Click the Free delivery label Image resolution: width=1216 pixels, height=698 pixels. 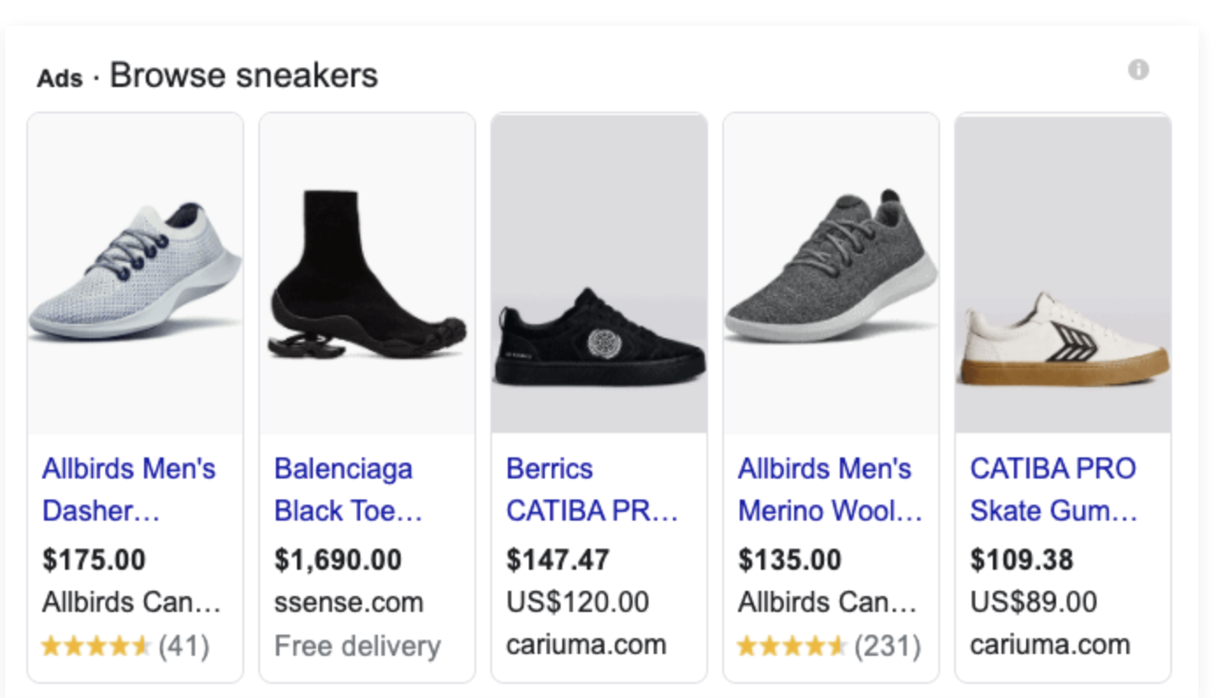coord(357,646)
